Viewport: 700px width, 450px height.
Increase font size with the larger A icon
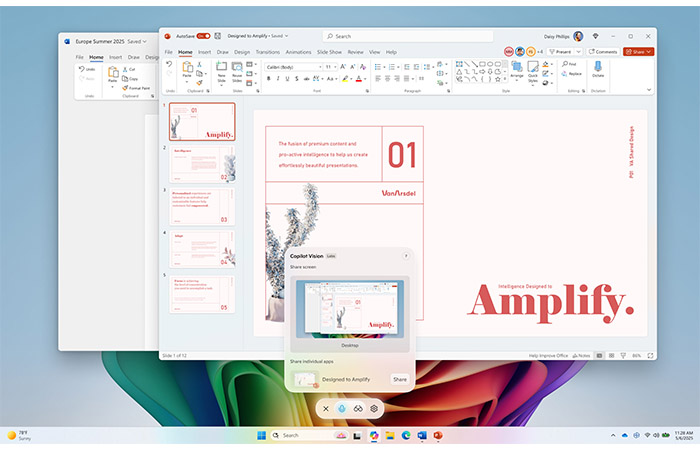(x=343, y=67)
